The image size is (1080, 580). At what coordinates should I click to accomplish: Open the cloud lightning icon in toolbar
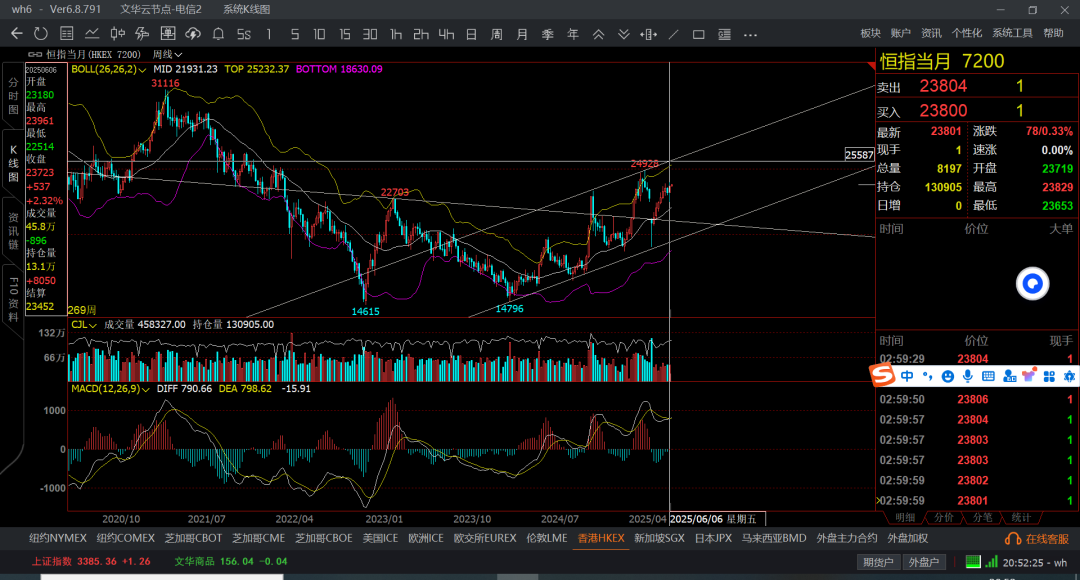coord(193,34)
